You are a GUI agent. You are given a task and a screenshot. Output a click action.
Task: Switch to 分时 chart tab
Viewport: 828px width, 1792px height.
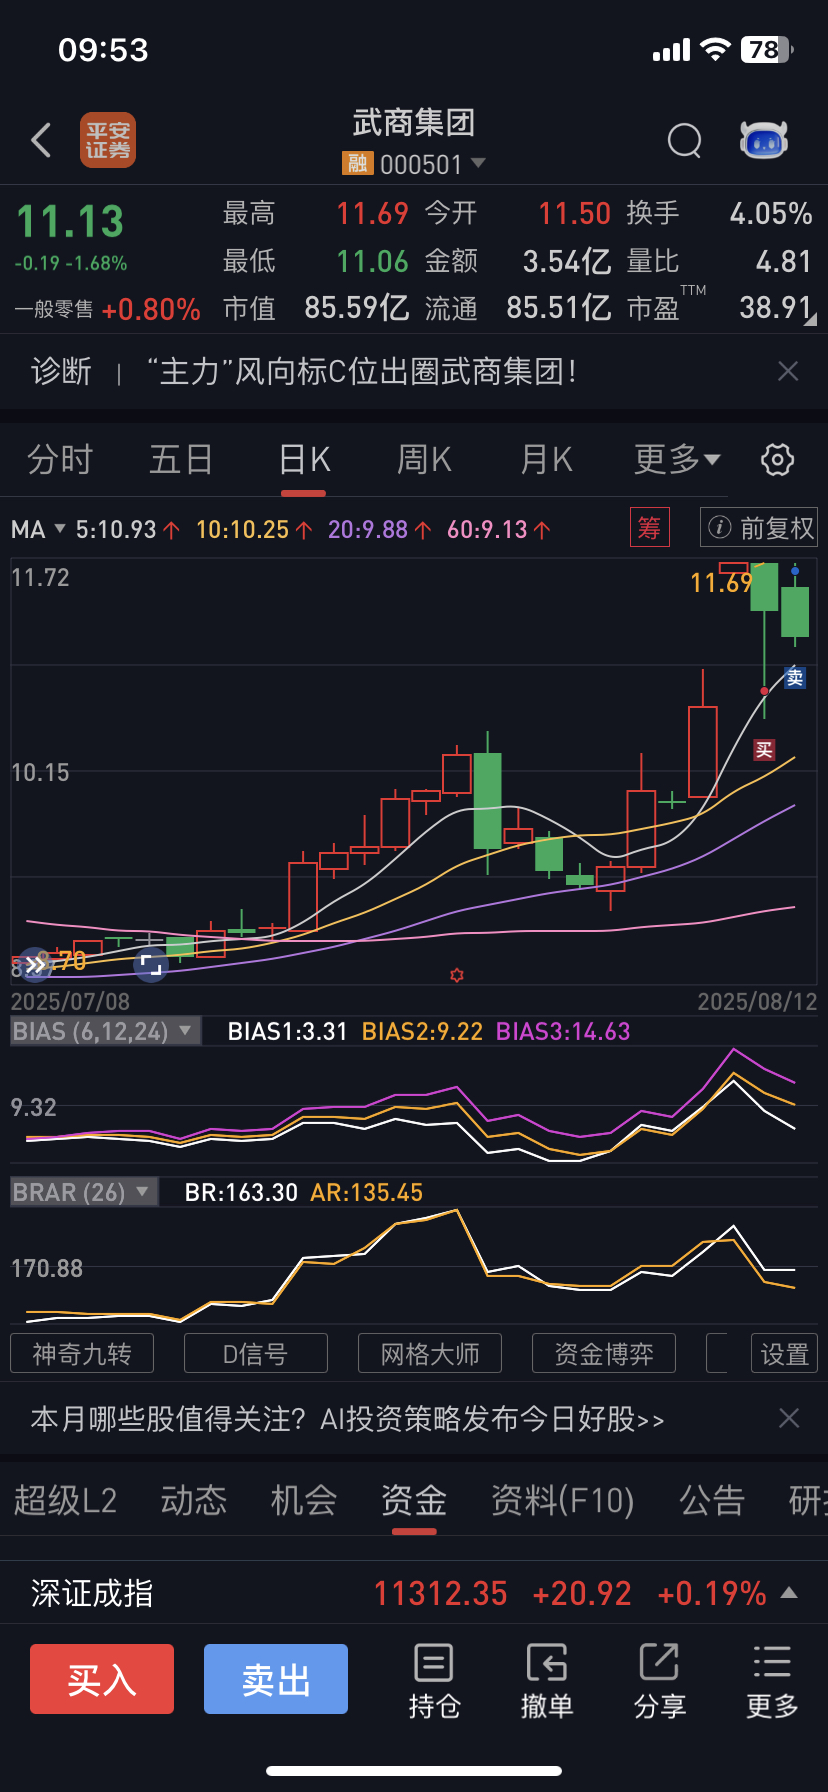[x=60, y=460]
